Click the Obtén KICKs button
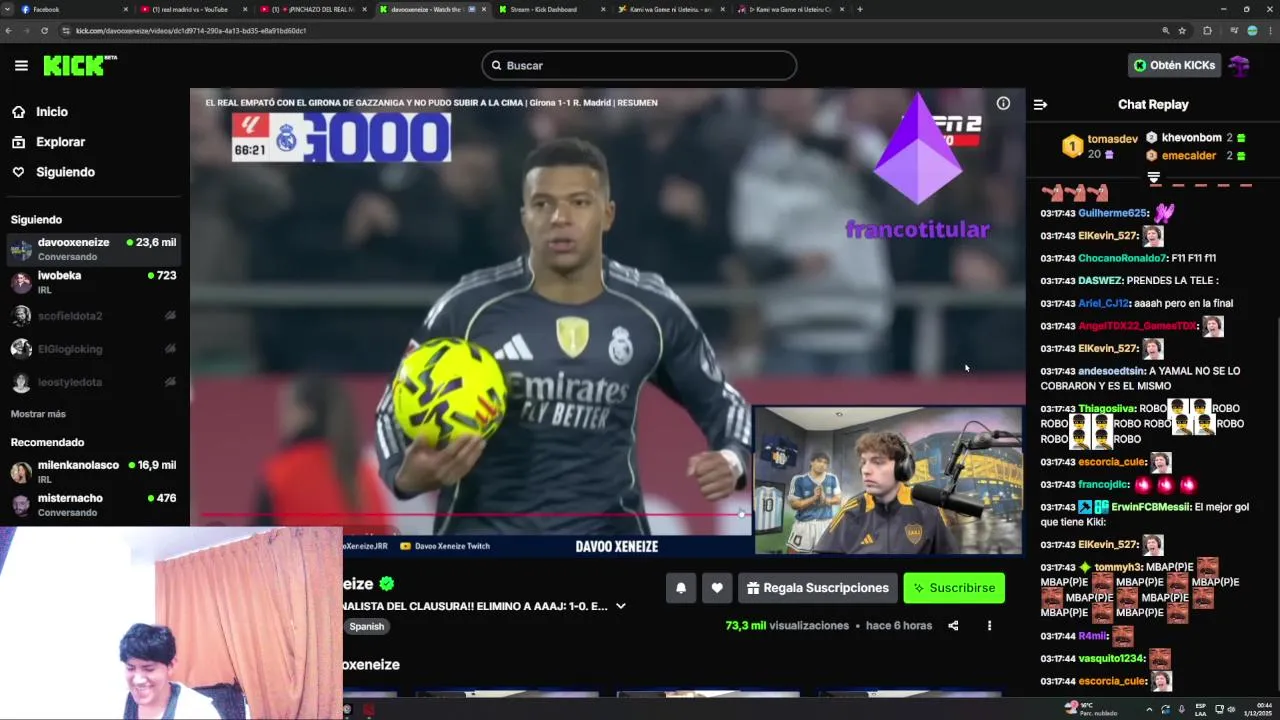Viewport: 1280px width, 720px height. click(1174, 65)
